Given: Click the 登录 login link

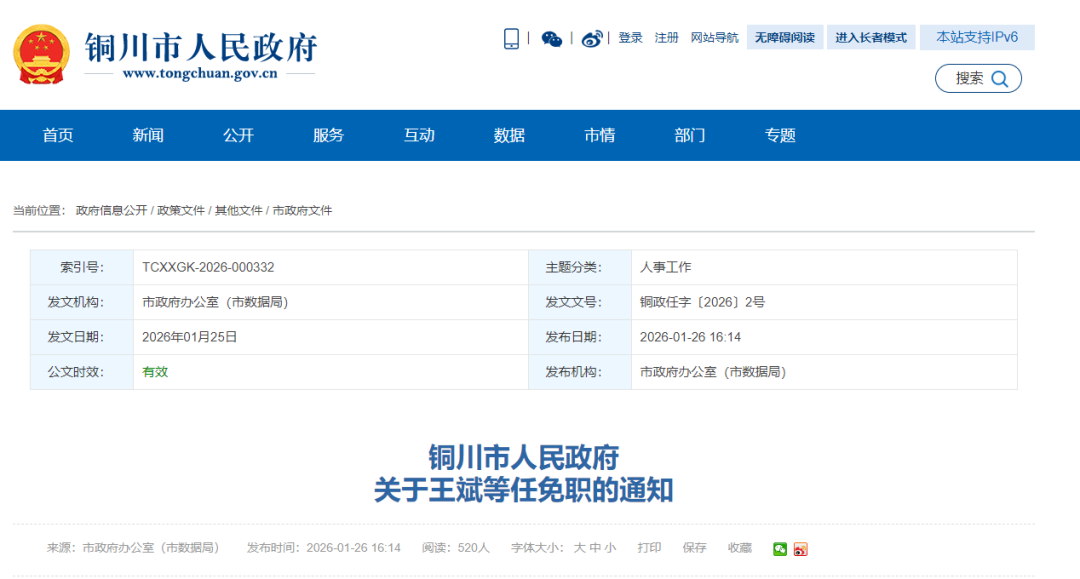Looking at the screenshot, I should tap(629, 36).
